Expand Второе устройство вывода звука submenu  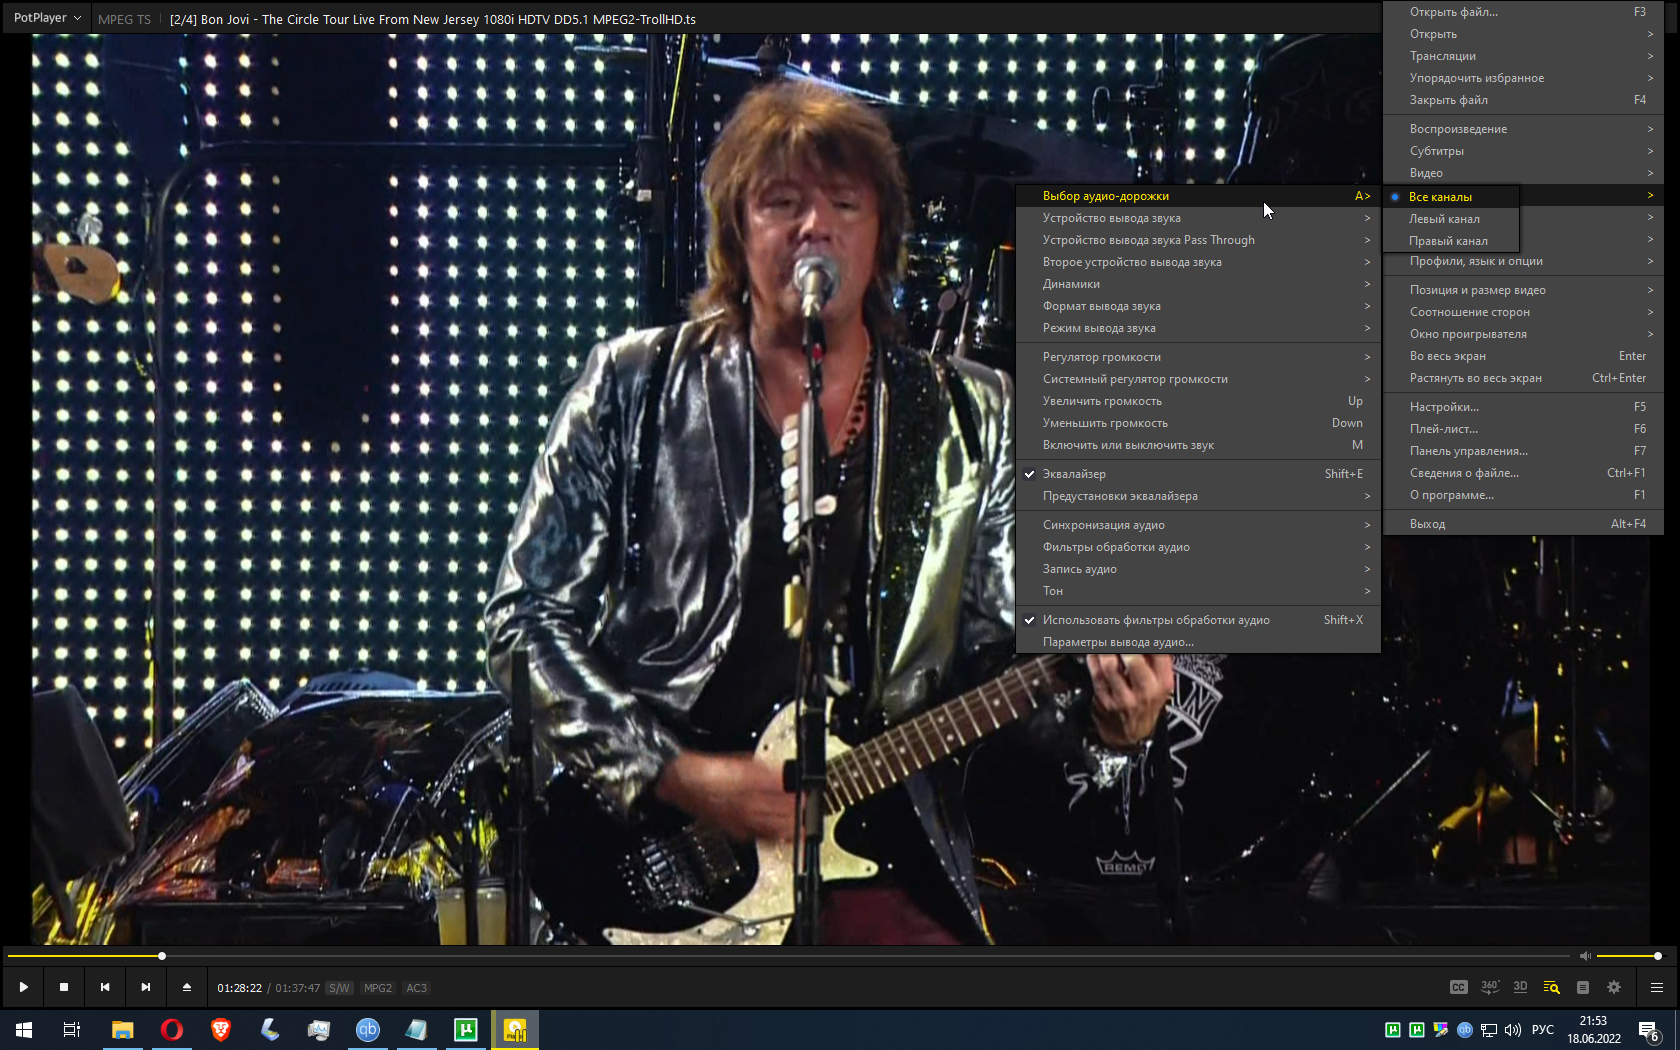pos(1198,262)
